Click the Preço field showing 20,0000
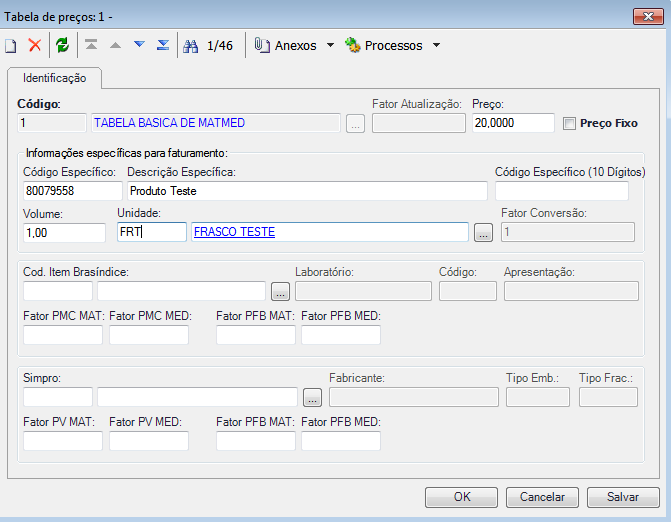Viewport: 671px width, 522px height. [513, 123]
